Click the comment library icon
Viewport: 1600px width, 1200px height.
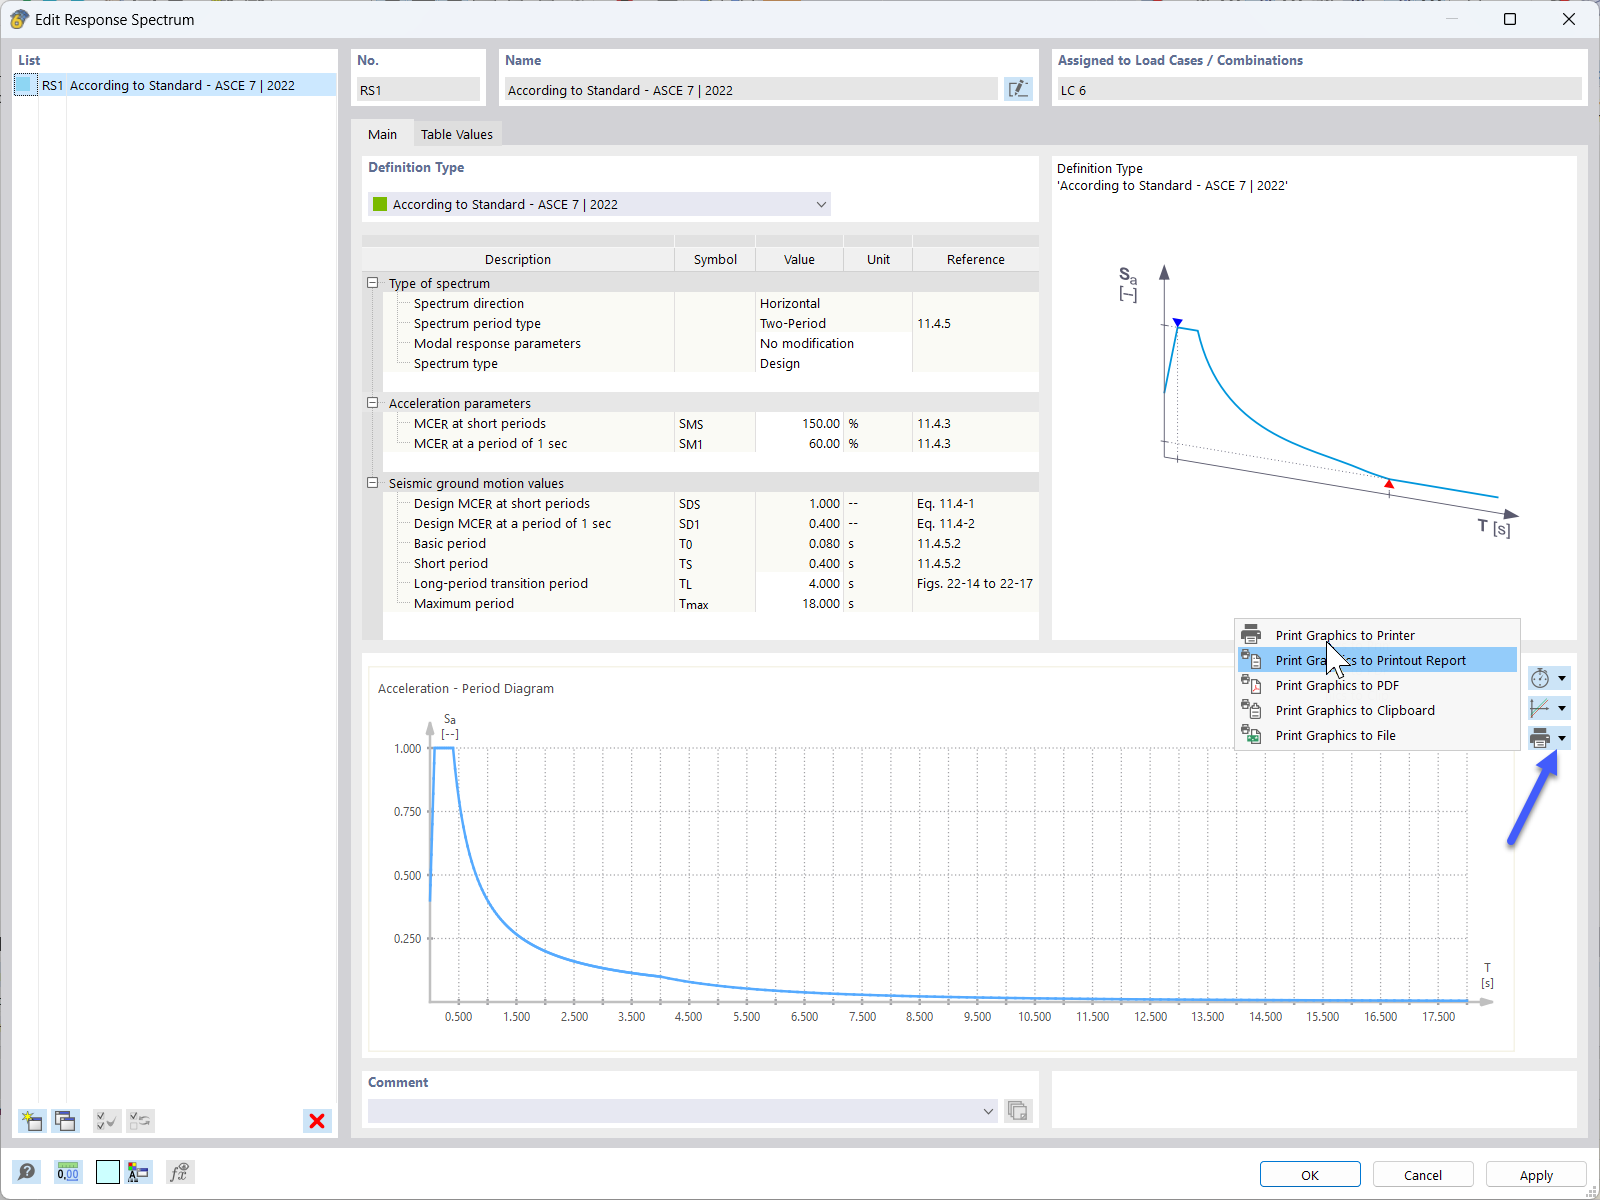(x=1018, y=1111)
